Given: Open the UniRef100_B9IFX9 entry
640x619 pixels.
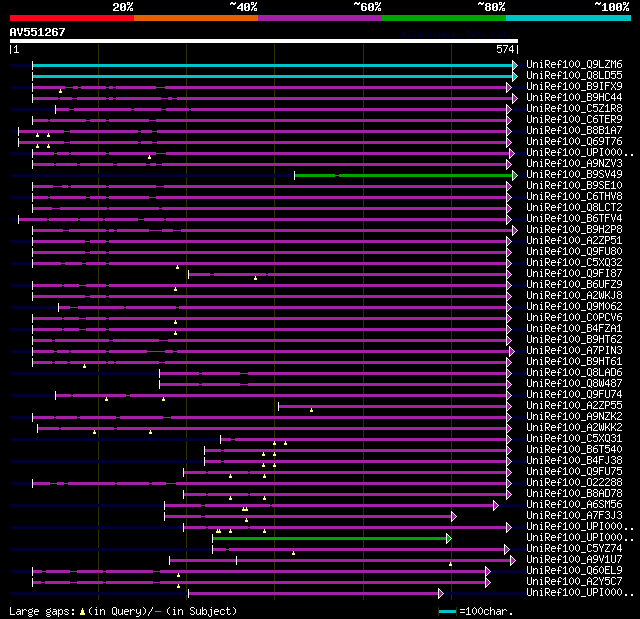Looking at the screenshot, I should point(574,87).
